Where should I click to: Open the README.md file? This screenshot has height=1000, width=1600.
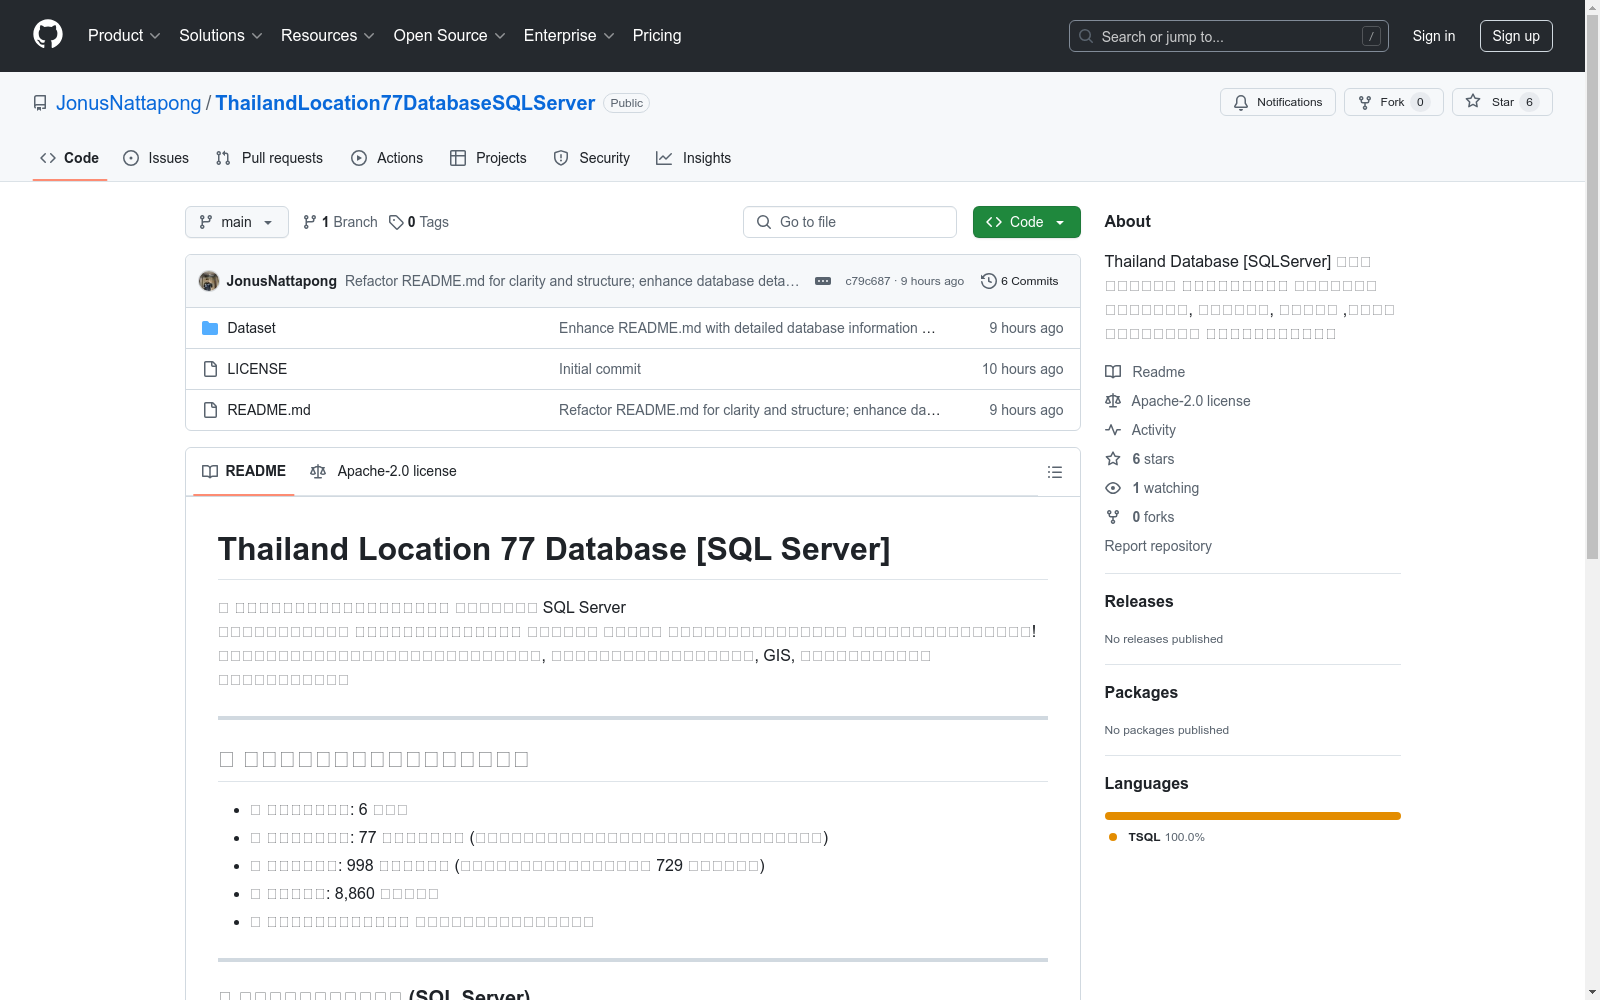269,410
